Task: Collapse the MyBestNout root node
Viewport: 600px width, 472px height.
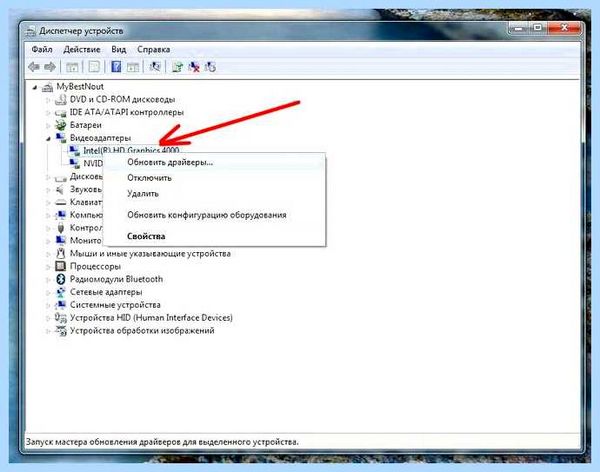Action: coord(35,88)
